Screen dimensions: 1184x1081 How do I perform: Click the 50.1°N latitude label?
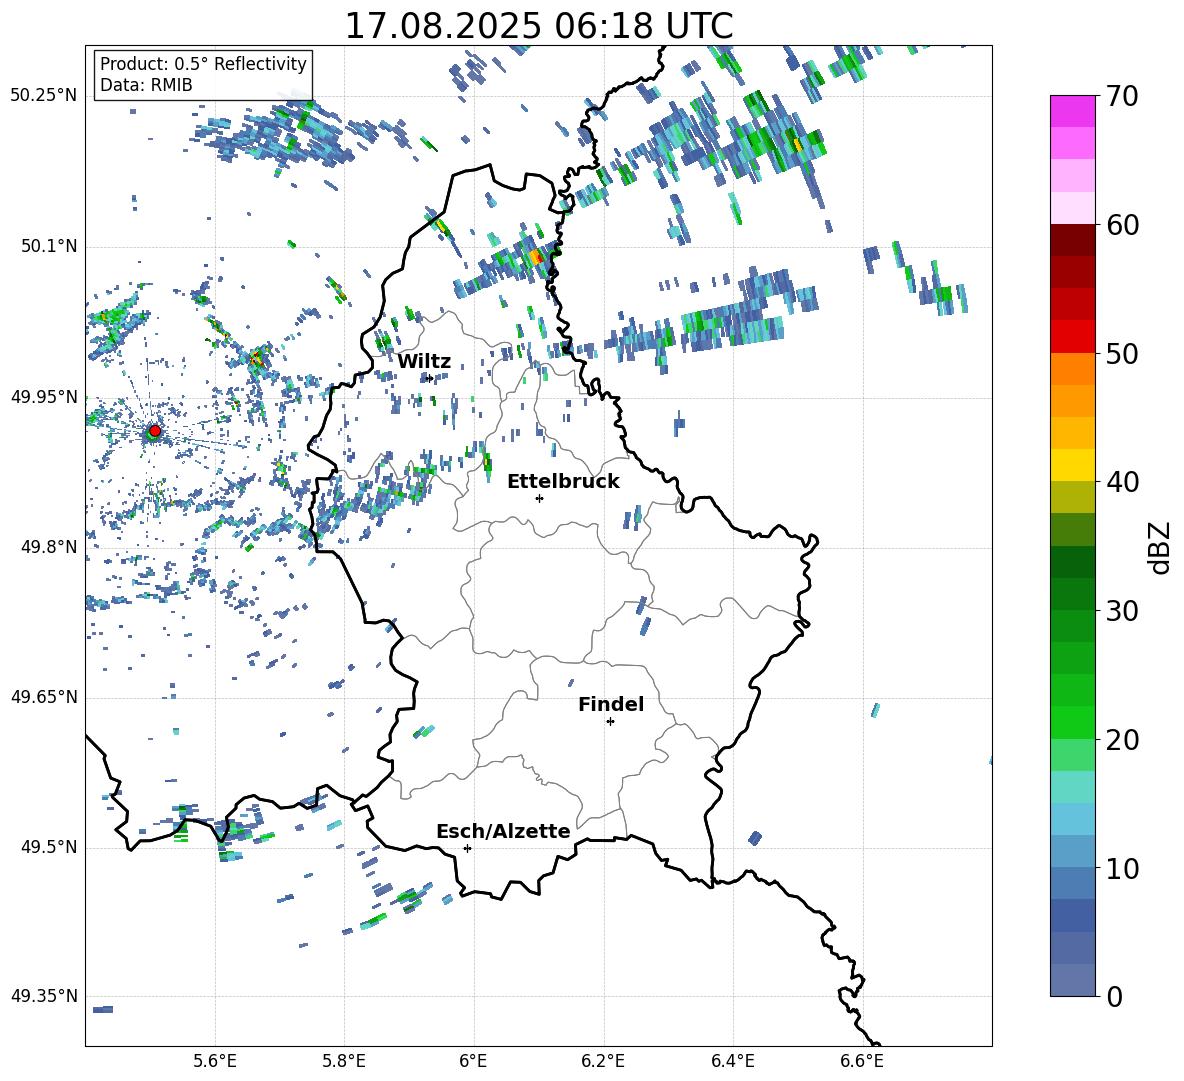click(x=49, y=247)
